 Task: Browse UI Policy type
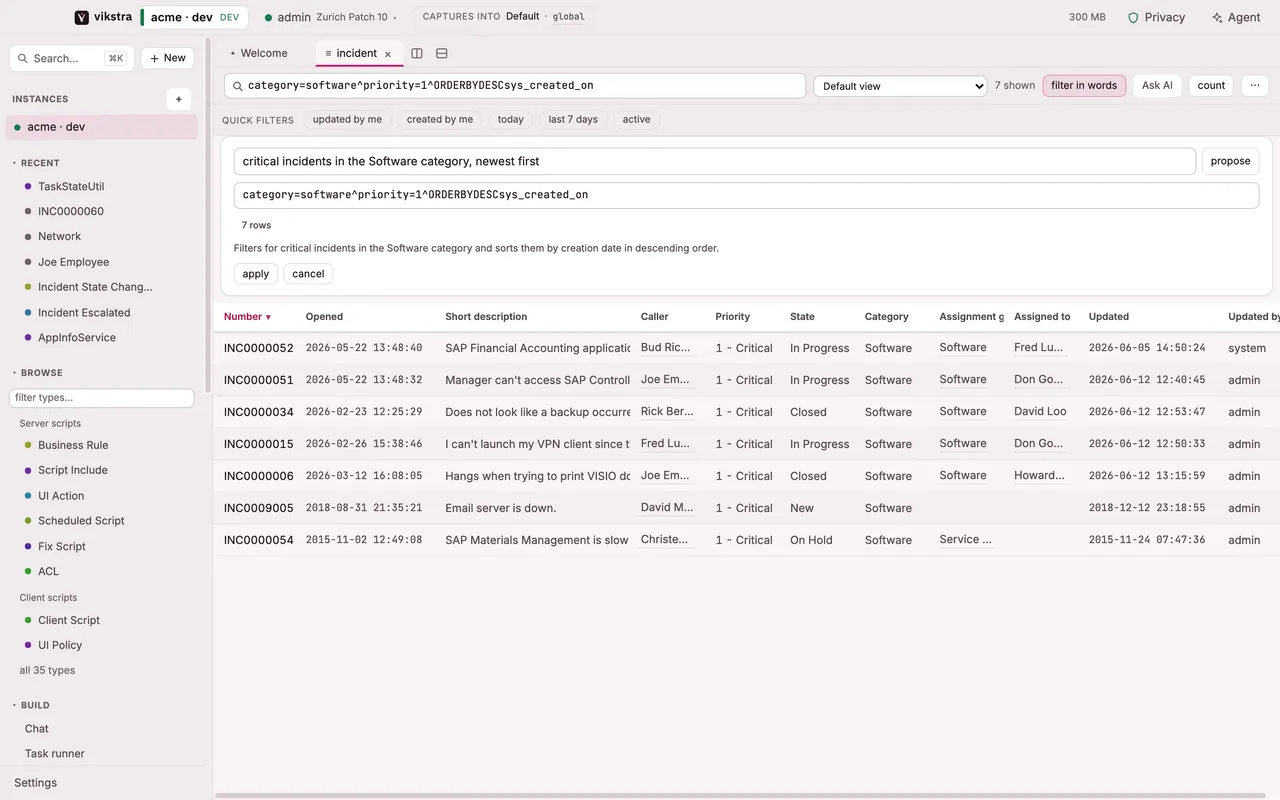(60, 645)
